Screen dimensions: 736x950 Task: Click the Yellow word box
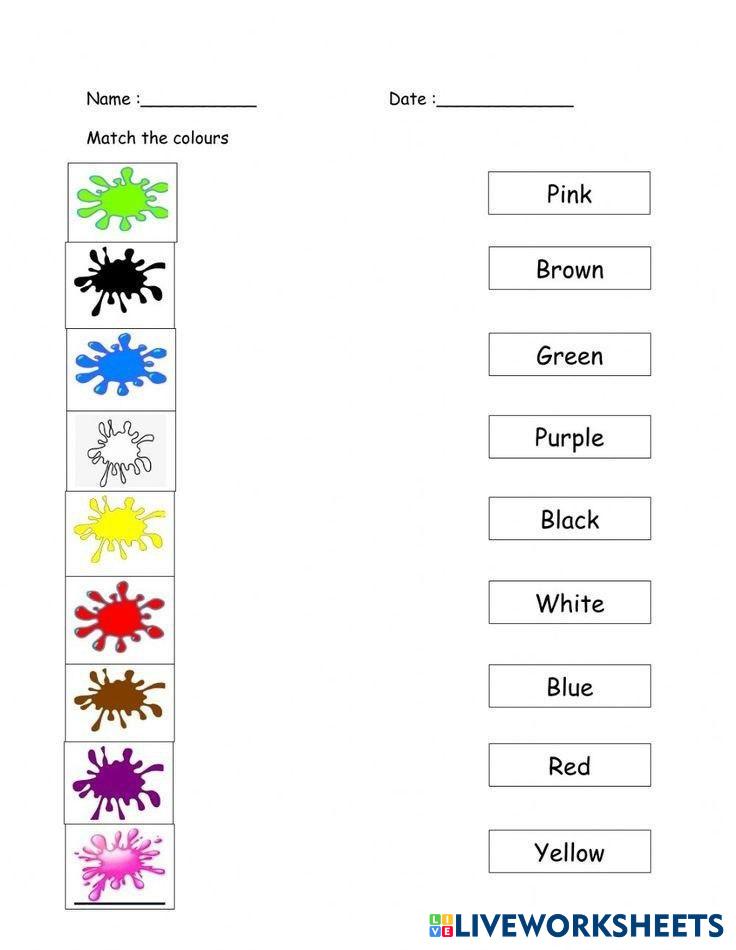point(569,852)
